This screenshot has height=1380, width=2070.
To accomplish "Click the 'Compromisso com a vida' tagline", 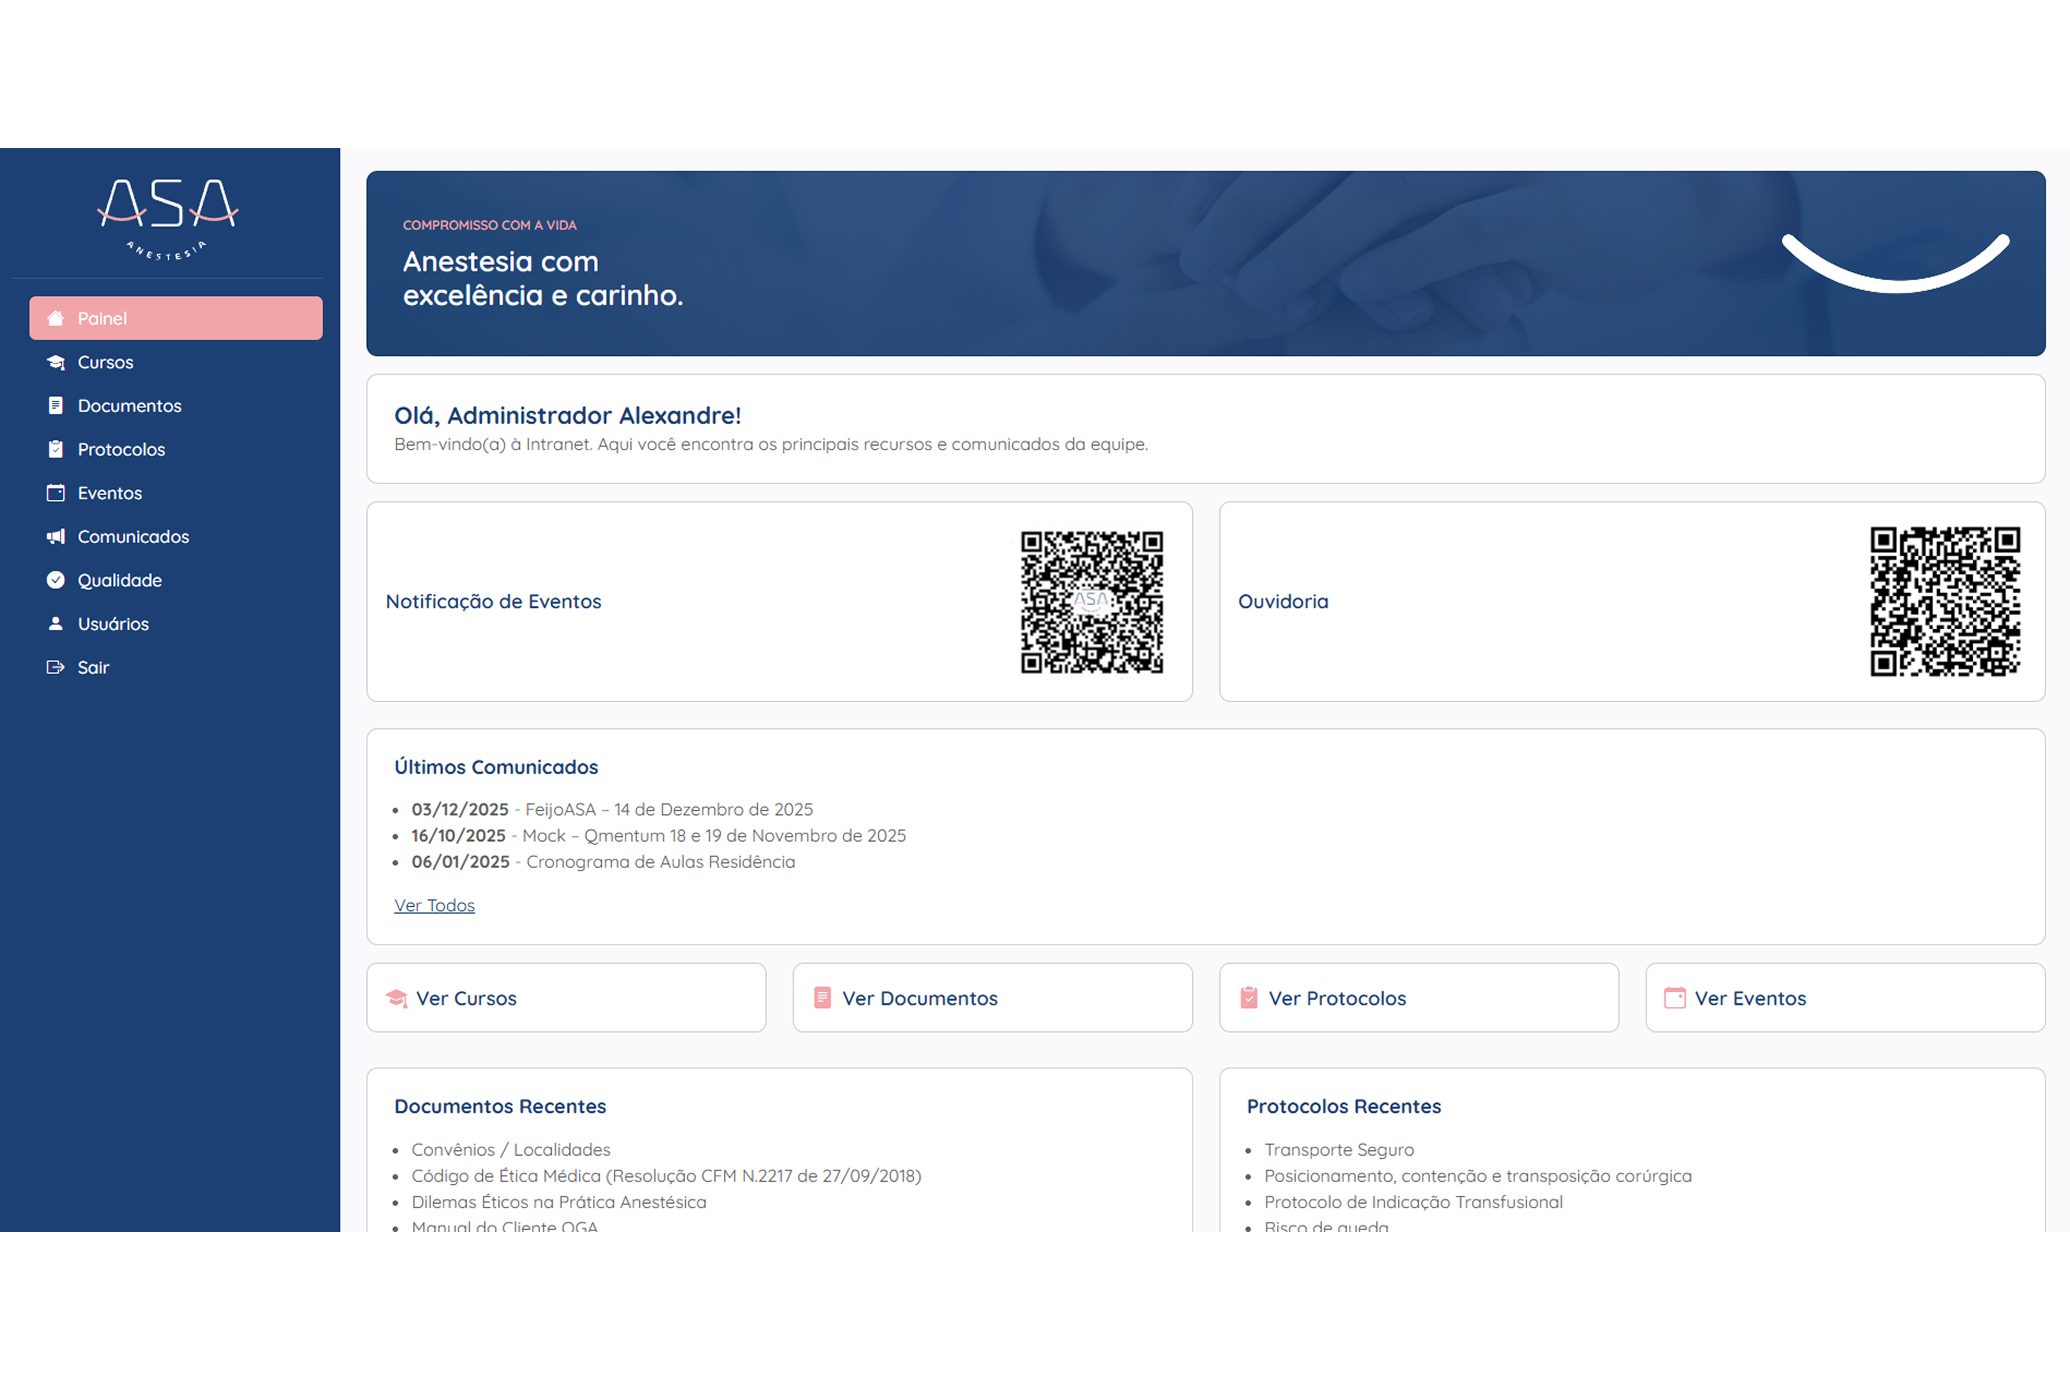I will (490, 225).
